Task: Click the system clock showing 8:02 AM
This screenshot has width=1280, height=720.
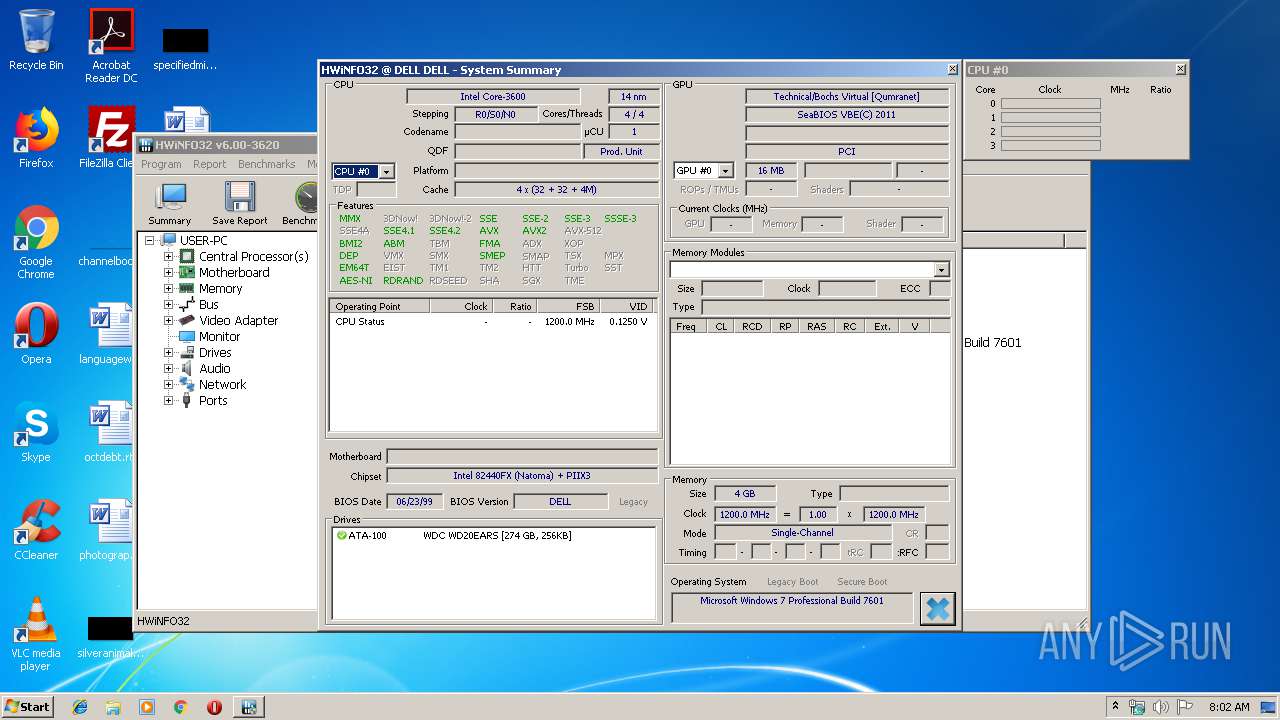Action: click(1229, 707)
